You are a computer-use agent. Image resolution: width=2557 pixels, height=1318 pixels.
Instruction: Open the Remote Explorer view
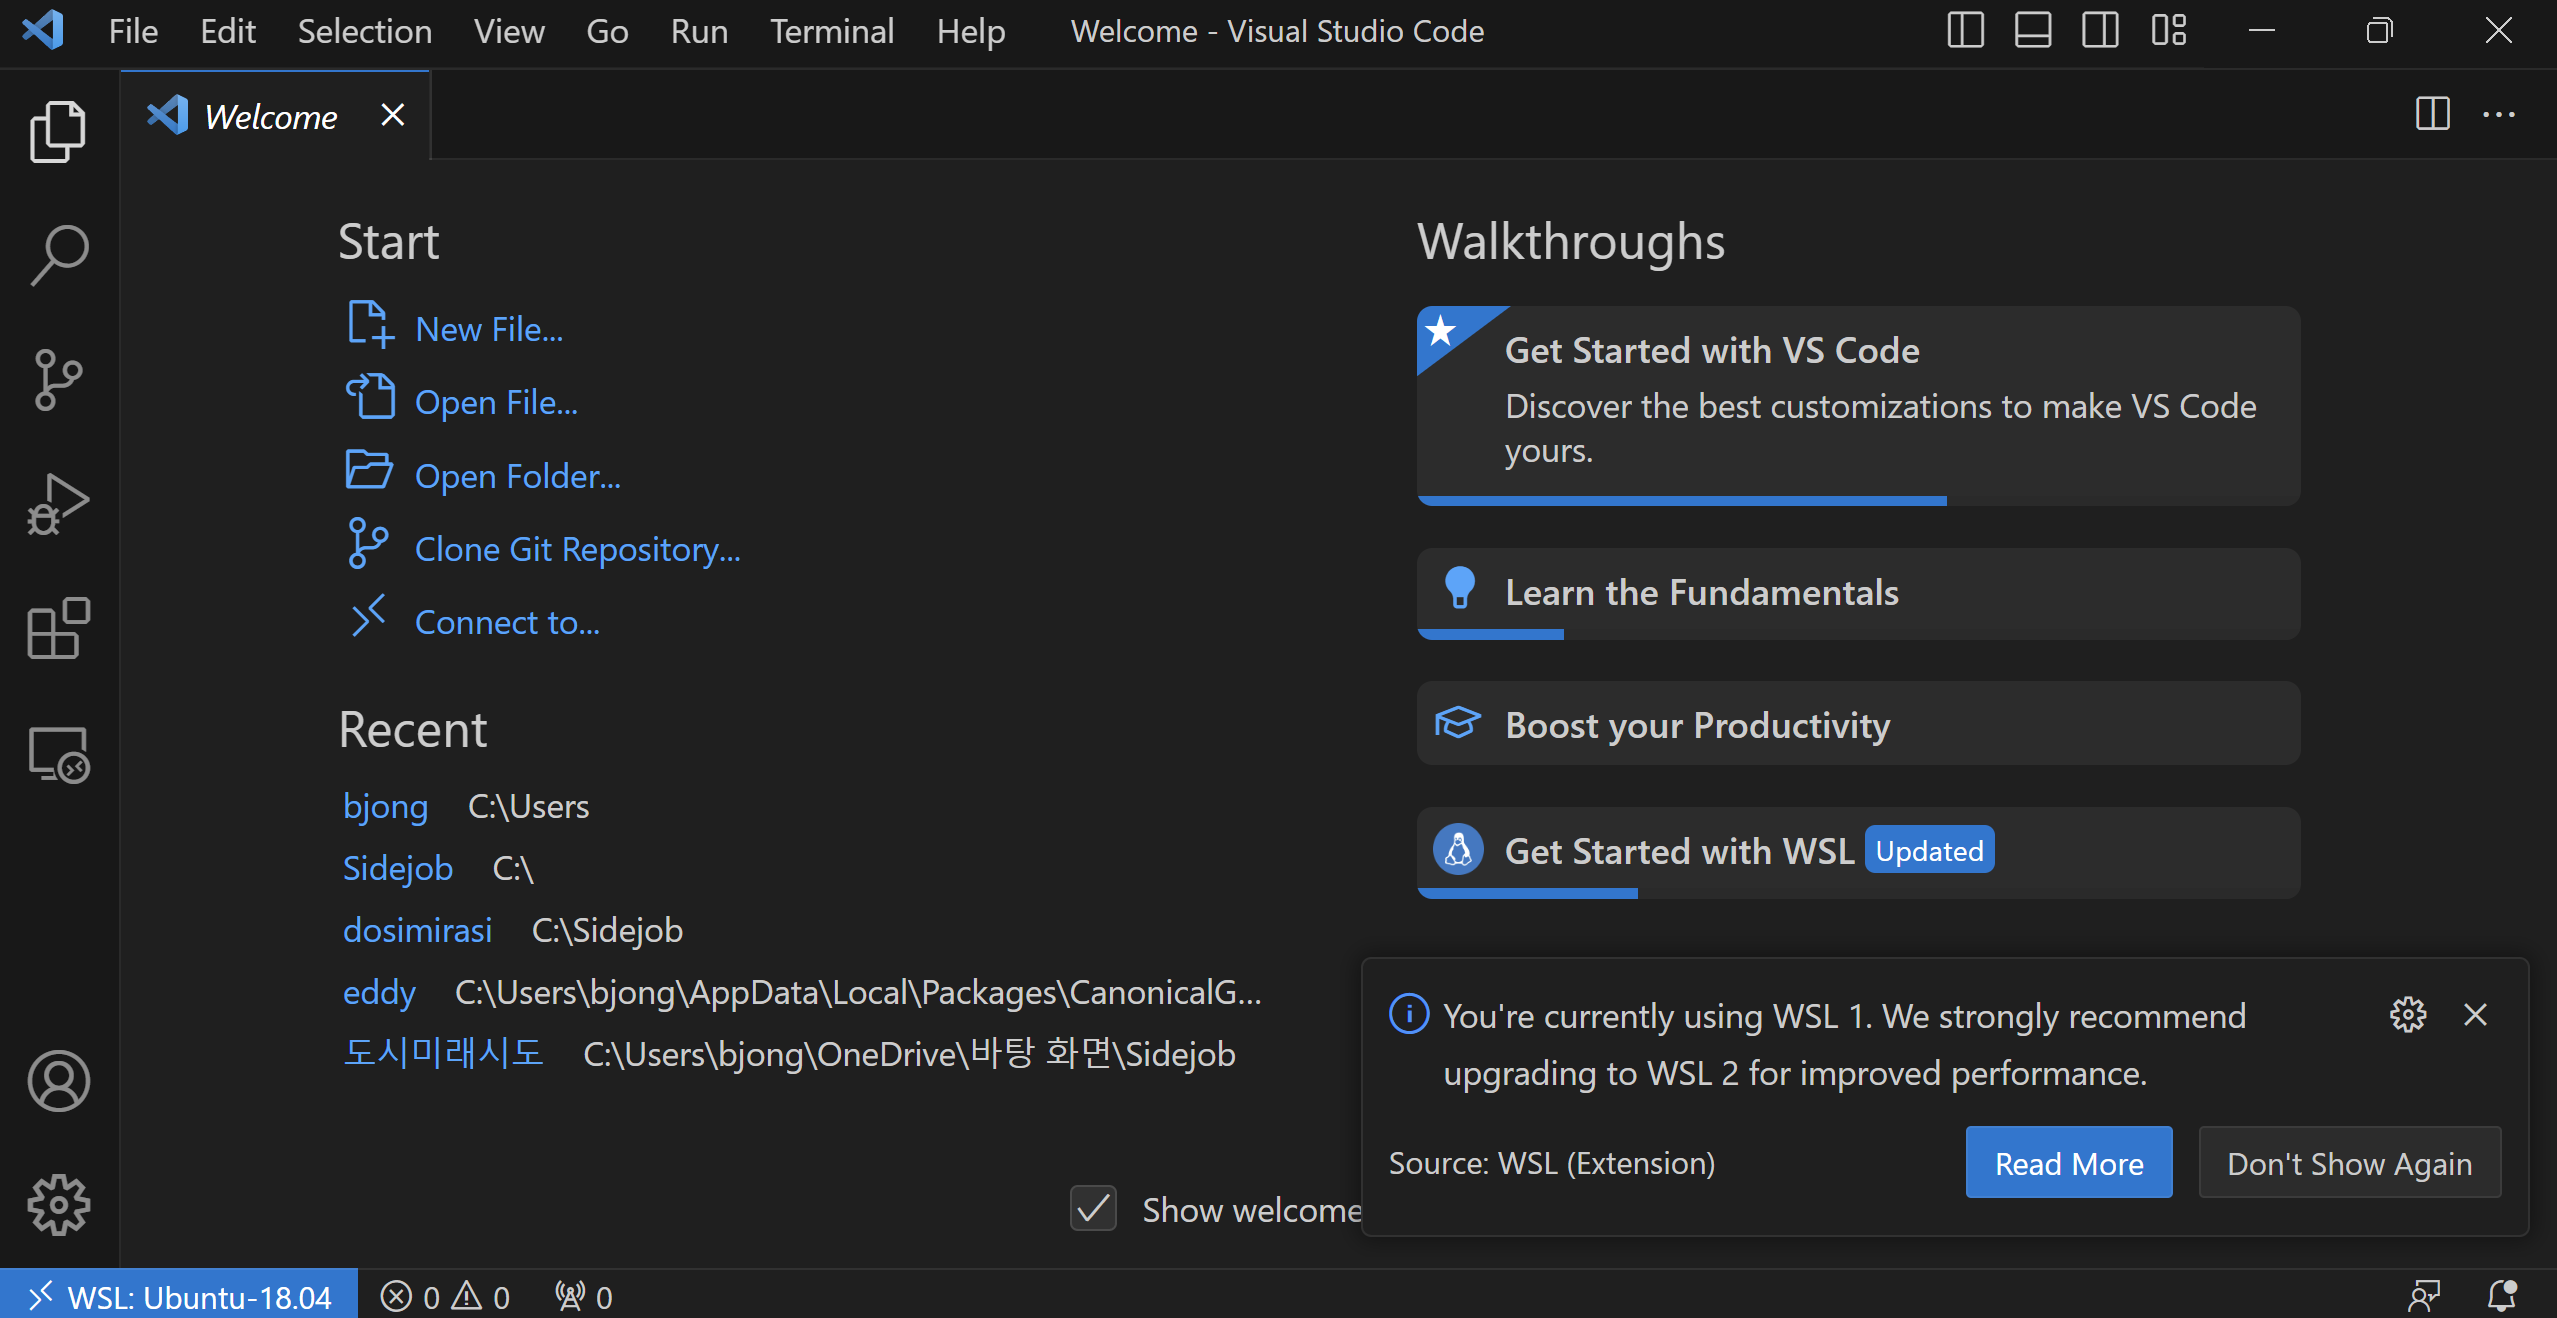(58, 754)
